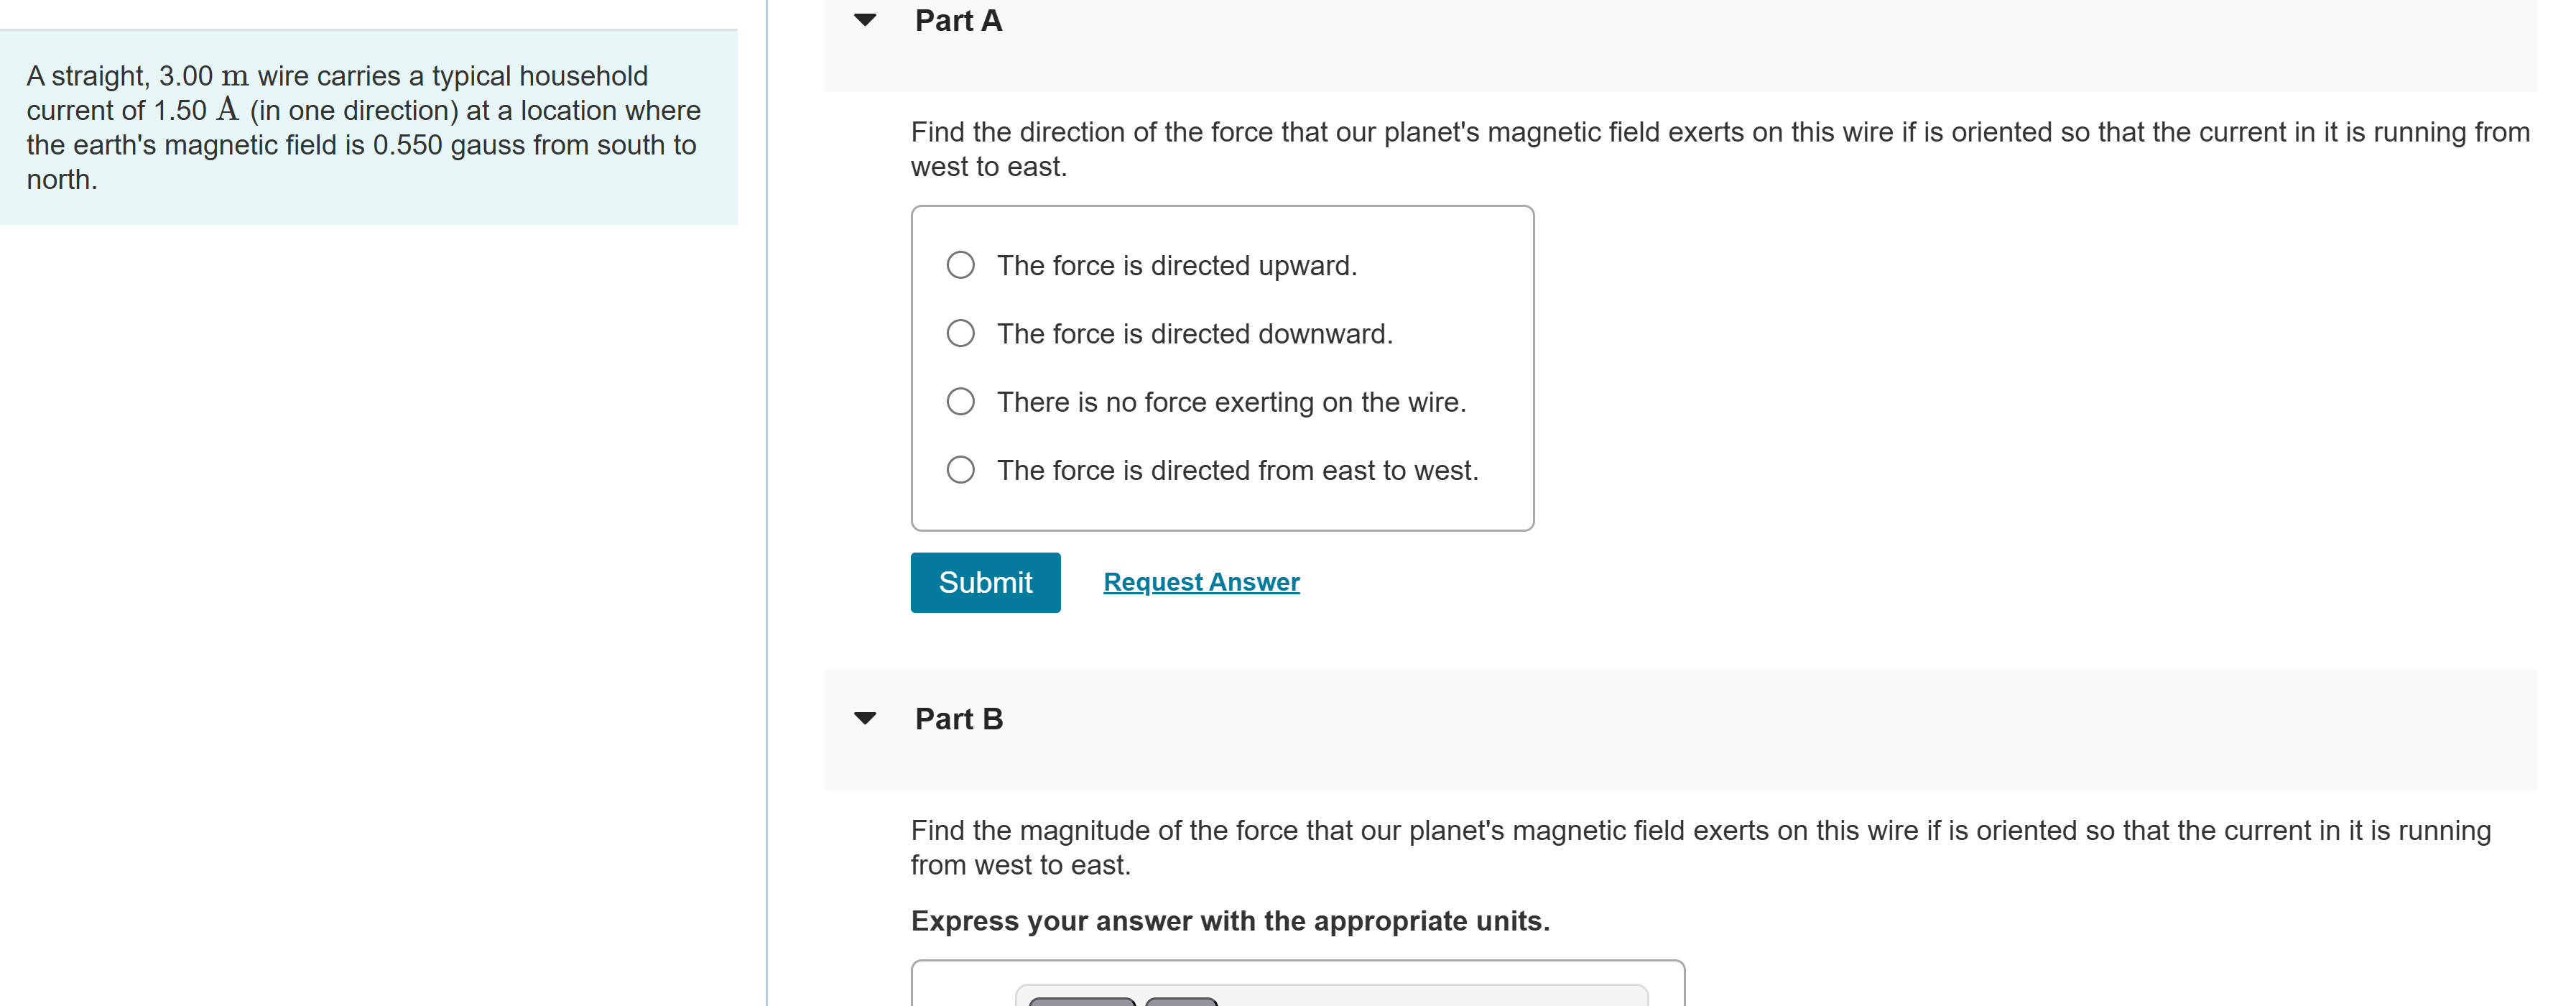Collapse Part A with its disclosure triangle

pyautogui.click(x=866, y=20)
